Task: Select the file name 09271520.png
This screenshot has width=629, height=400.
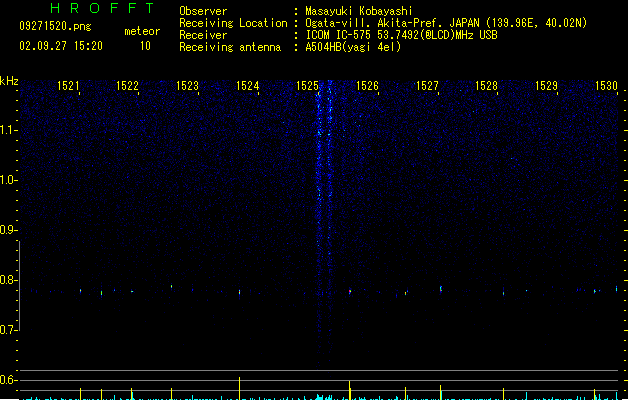Action: pyautogui.click(x=55, y=26)
